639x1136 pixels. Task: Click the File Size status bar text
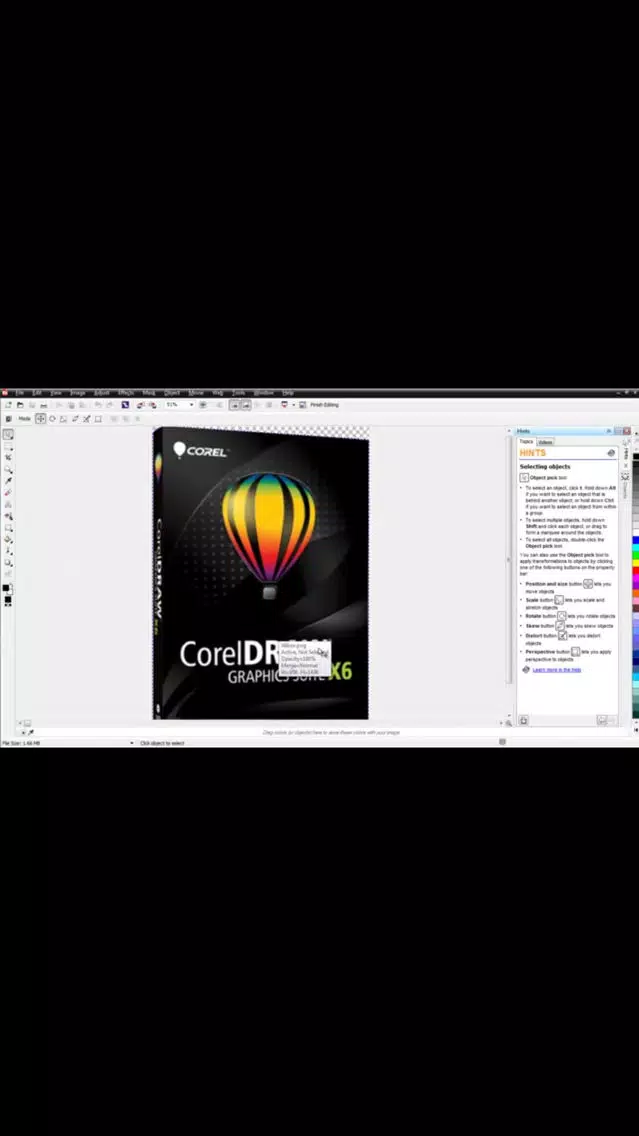pos(21,743)
